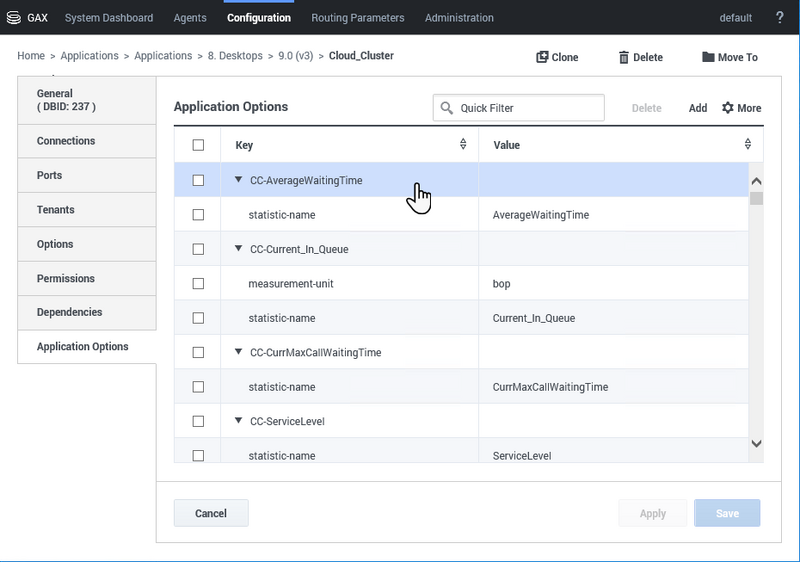Screen dimensions: 800x562
Task: Click the Value column sort arrows
Action: 748,145
